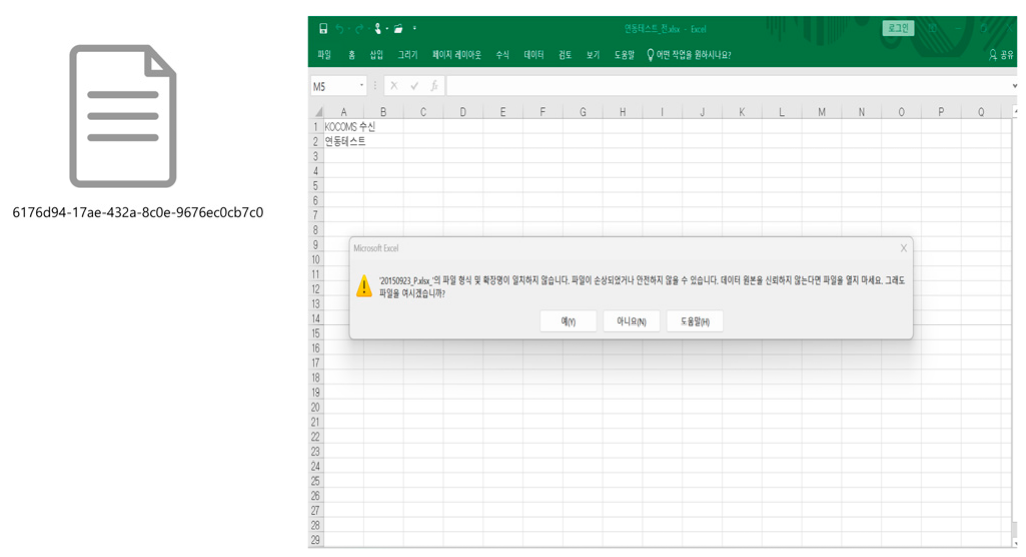Switch to the 데이터 ribbon tab
The image size is (1026, 557).
(x=534, y=56)
